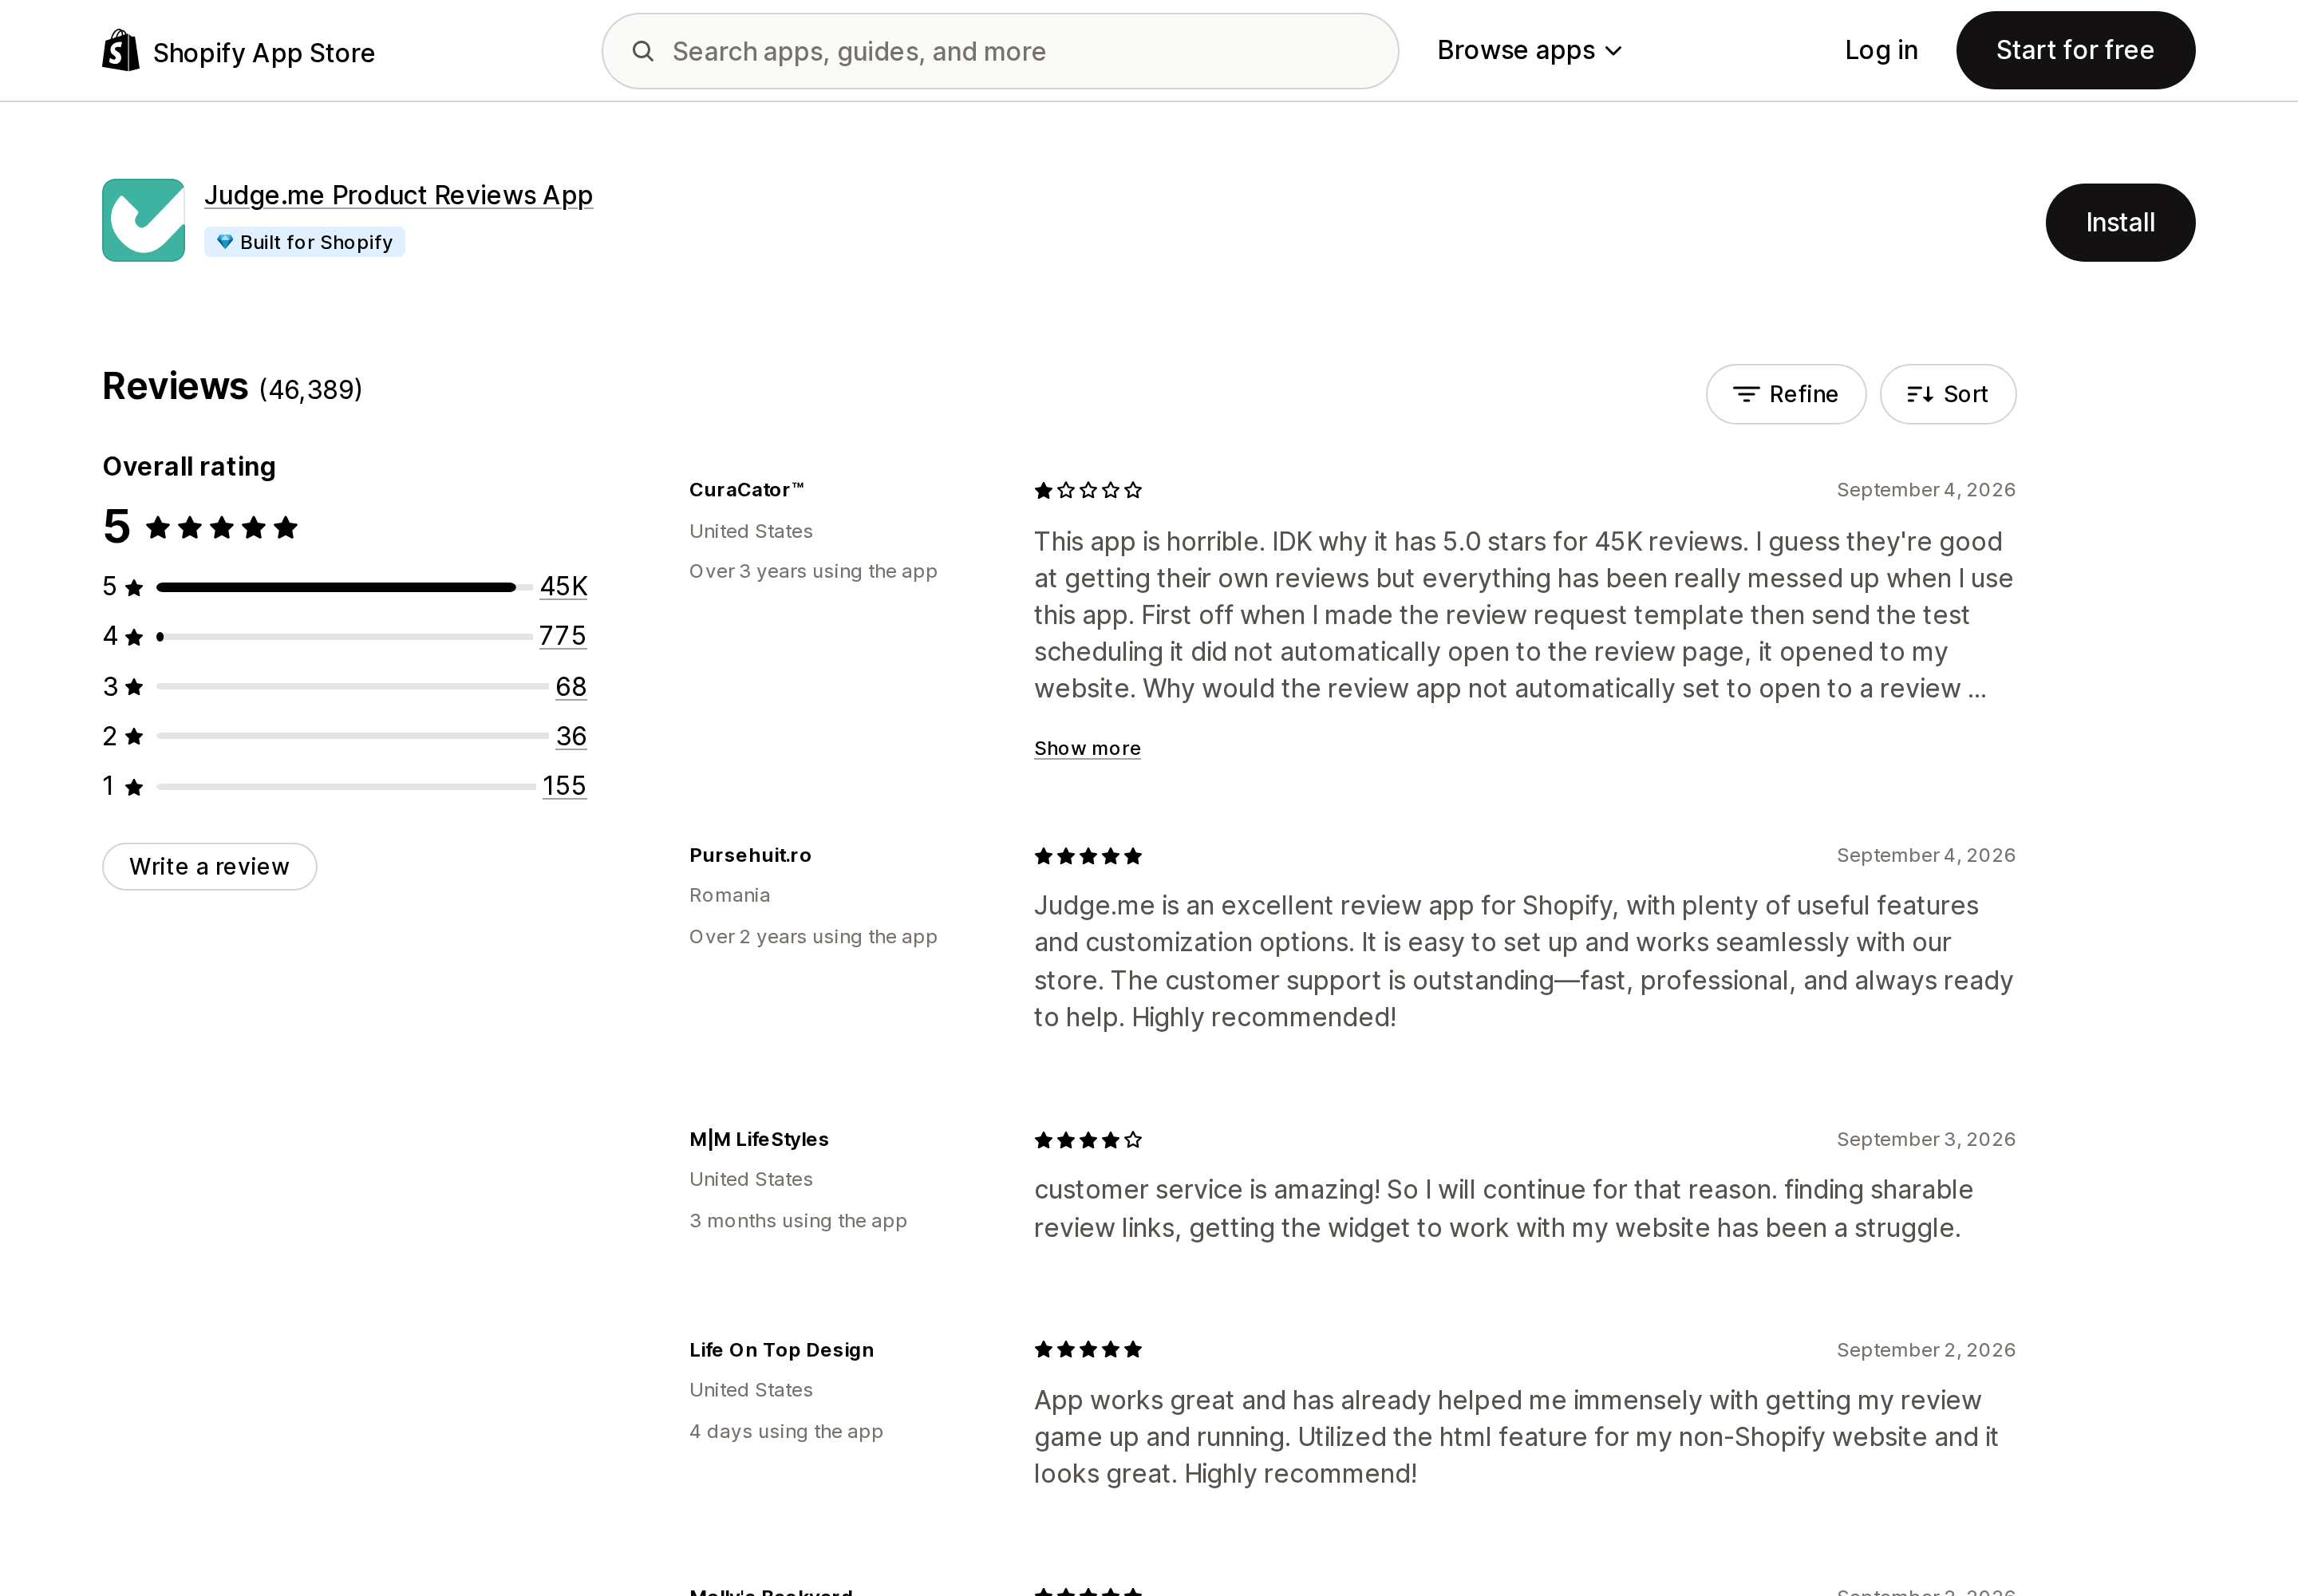Expand CuraCator review with Show more
The width and height of the screenshot is (2298, 1596).
click(1087, 748)
